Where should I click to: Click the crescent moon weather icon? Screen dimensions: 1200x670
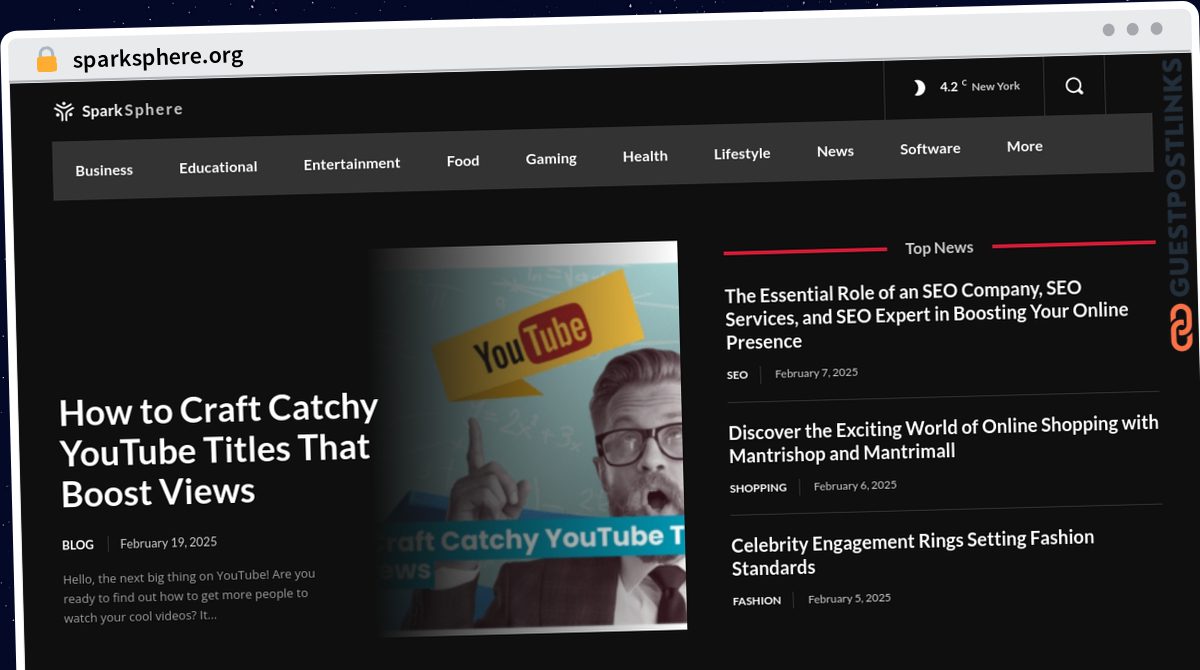[x=919, y=88]
